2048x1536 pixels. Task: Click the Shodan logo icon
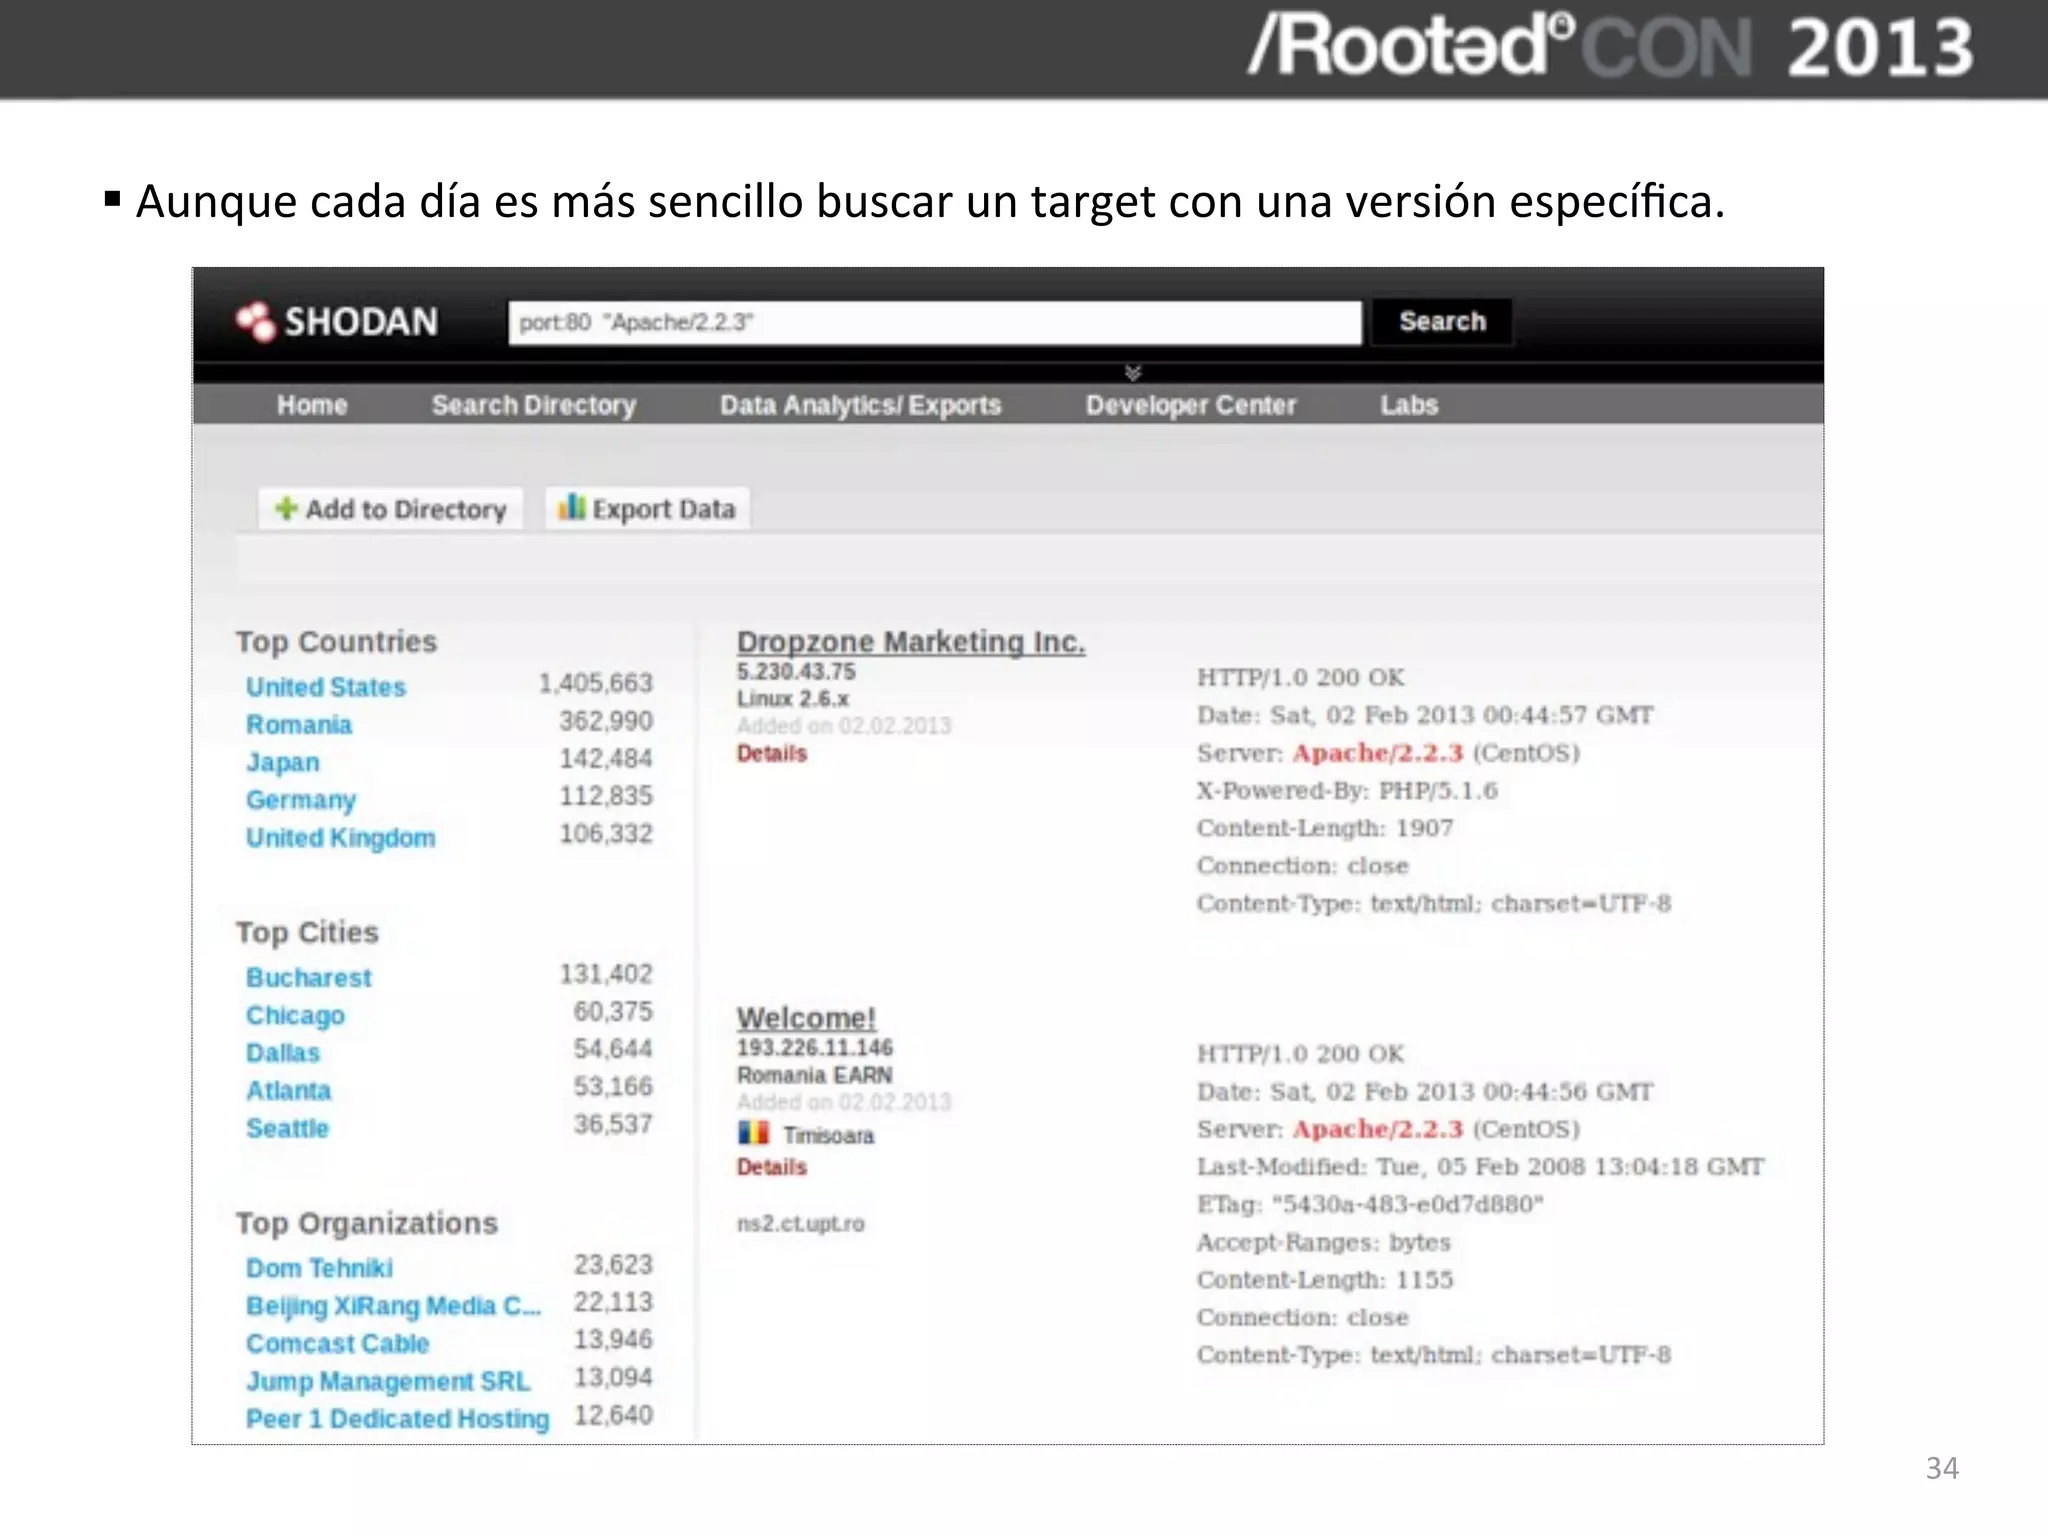click(x=256, y=321)
